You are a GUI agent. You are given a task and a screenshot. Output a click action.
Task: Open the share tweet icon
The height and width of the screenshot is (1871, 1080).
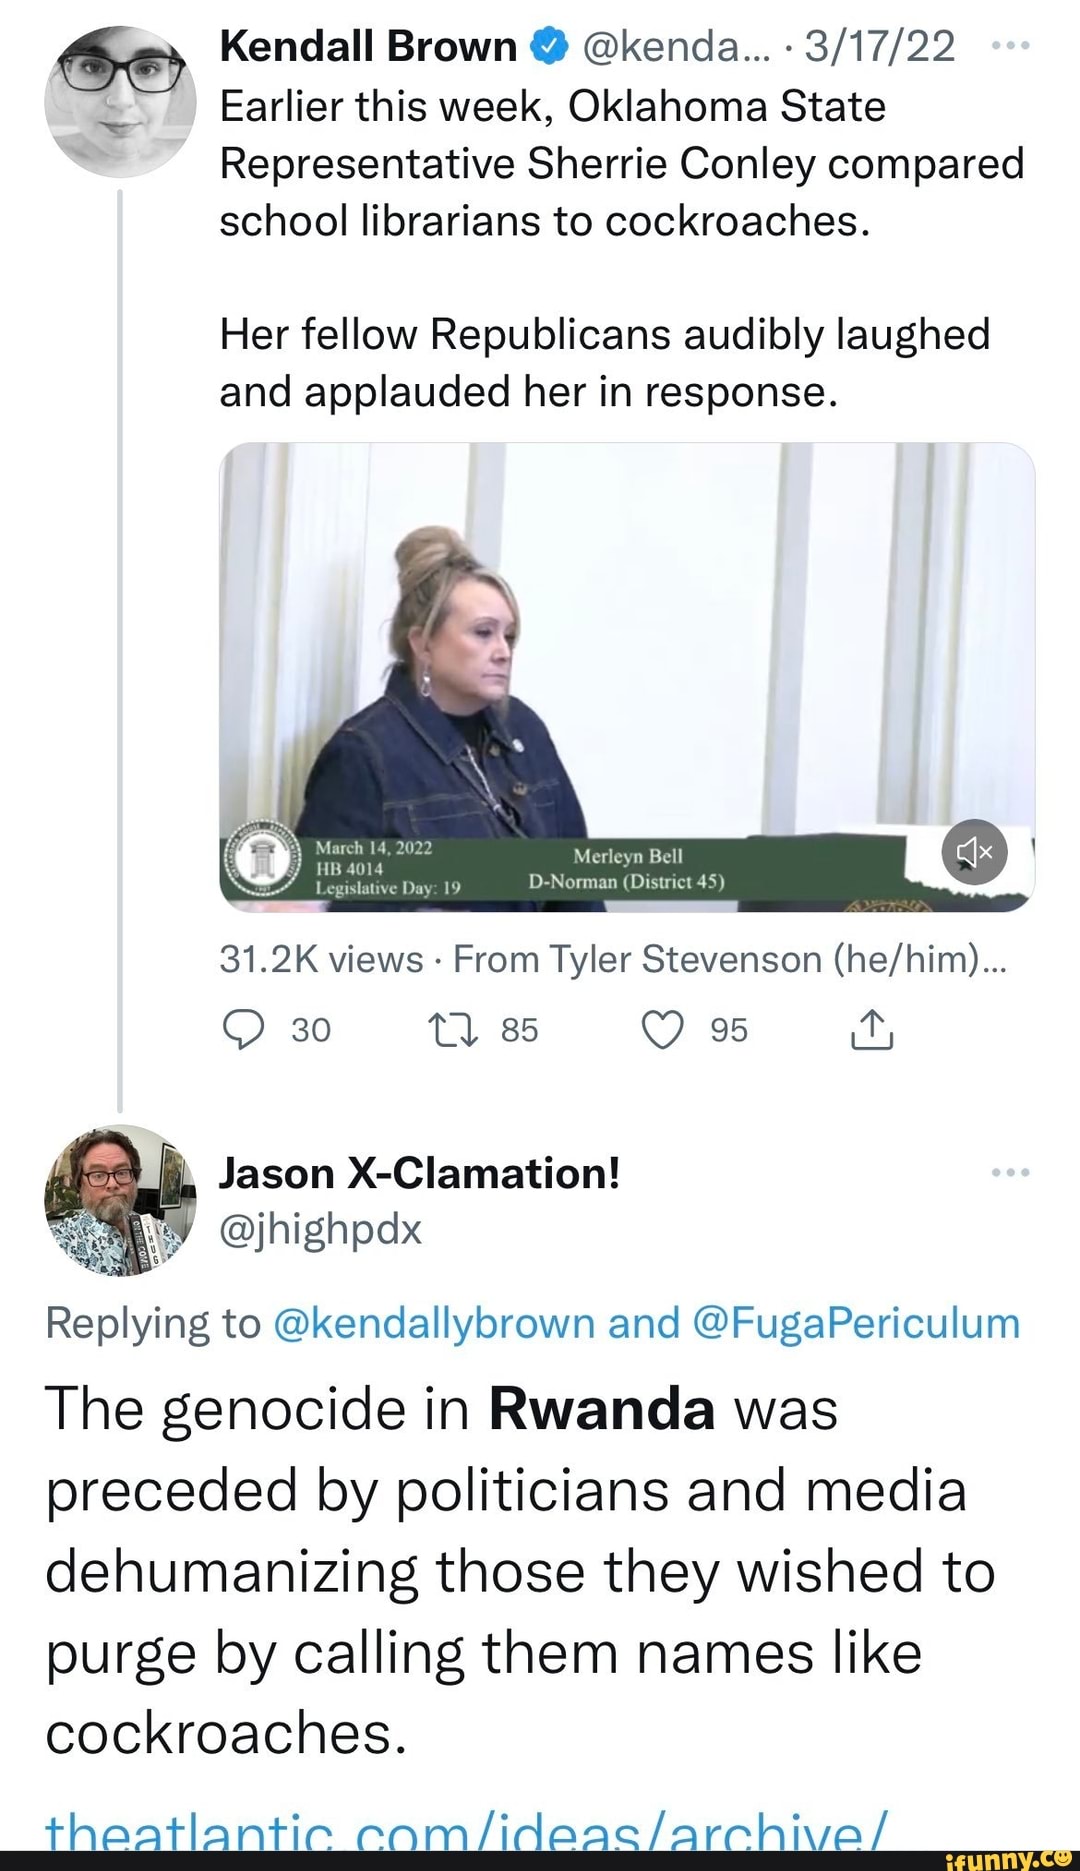871,1030
